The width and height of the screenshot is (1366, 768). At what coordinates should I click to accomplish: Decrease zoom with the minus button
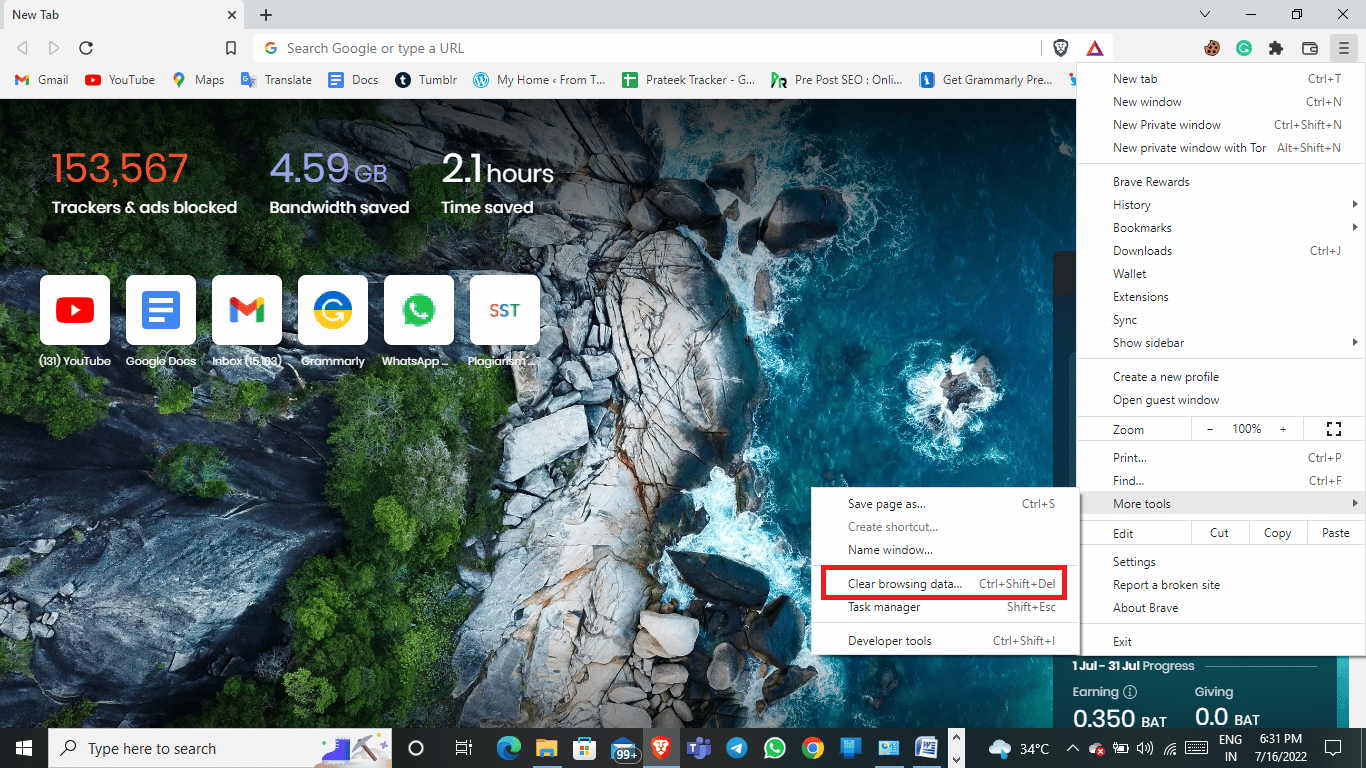[x=1210, y=429]
